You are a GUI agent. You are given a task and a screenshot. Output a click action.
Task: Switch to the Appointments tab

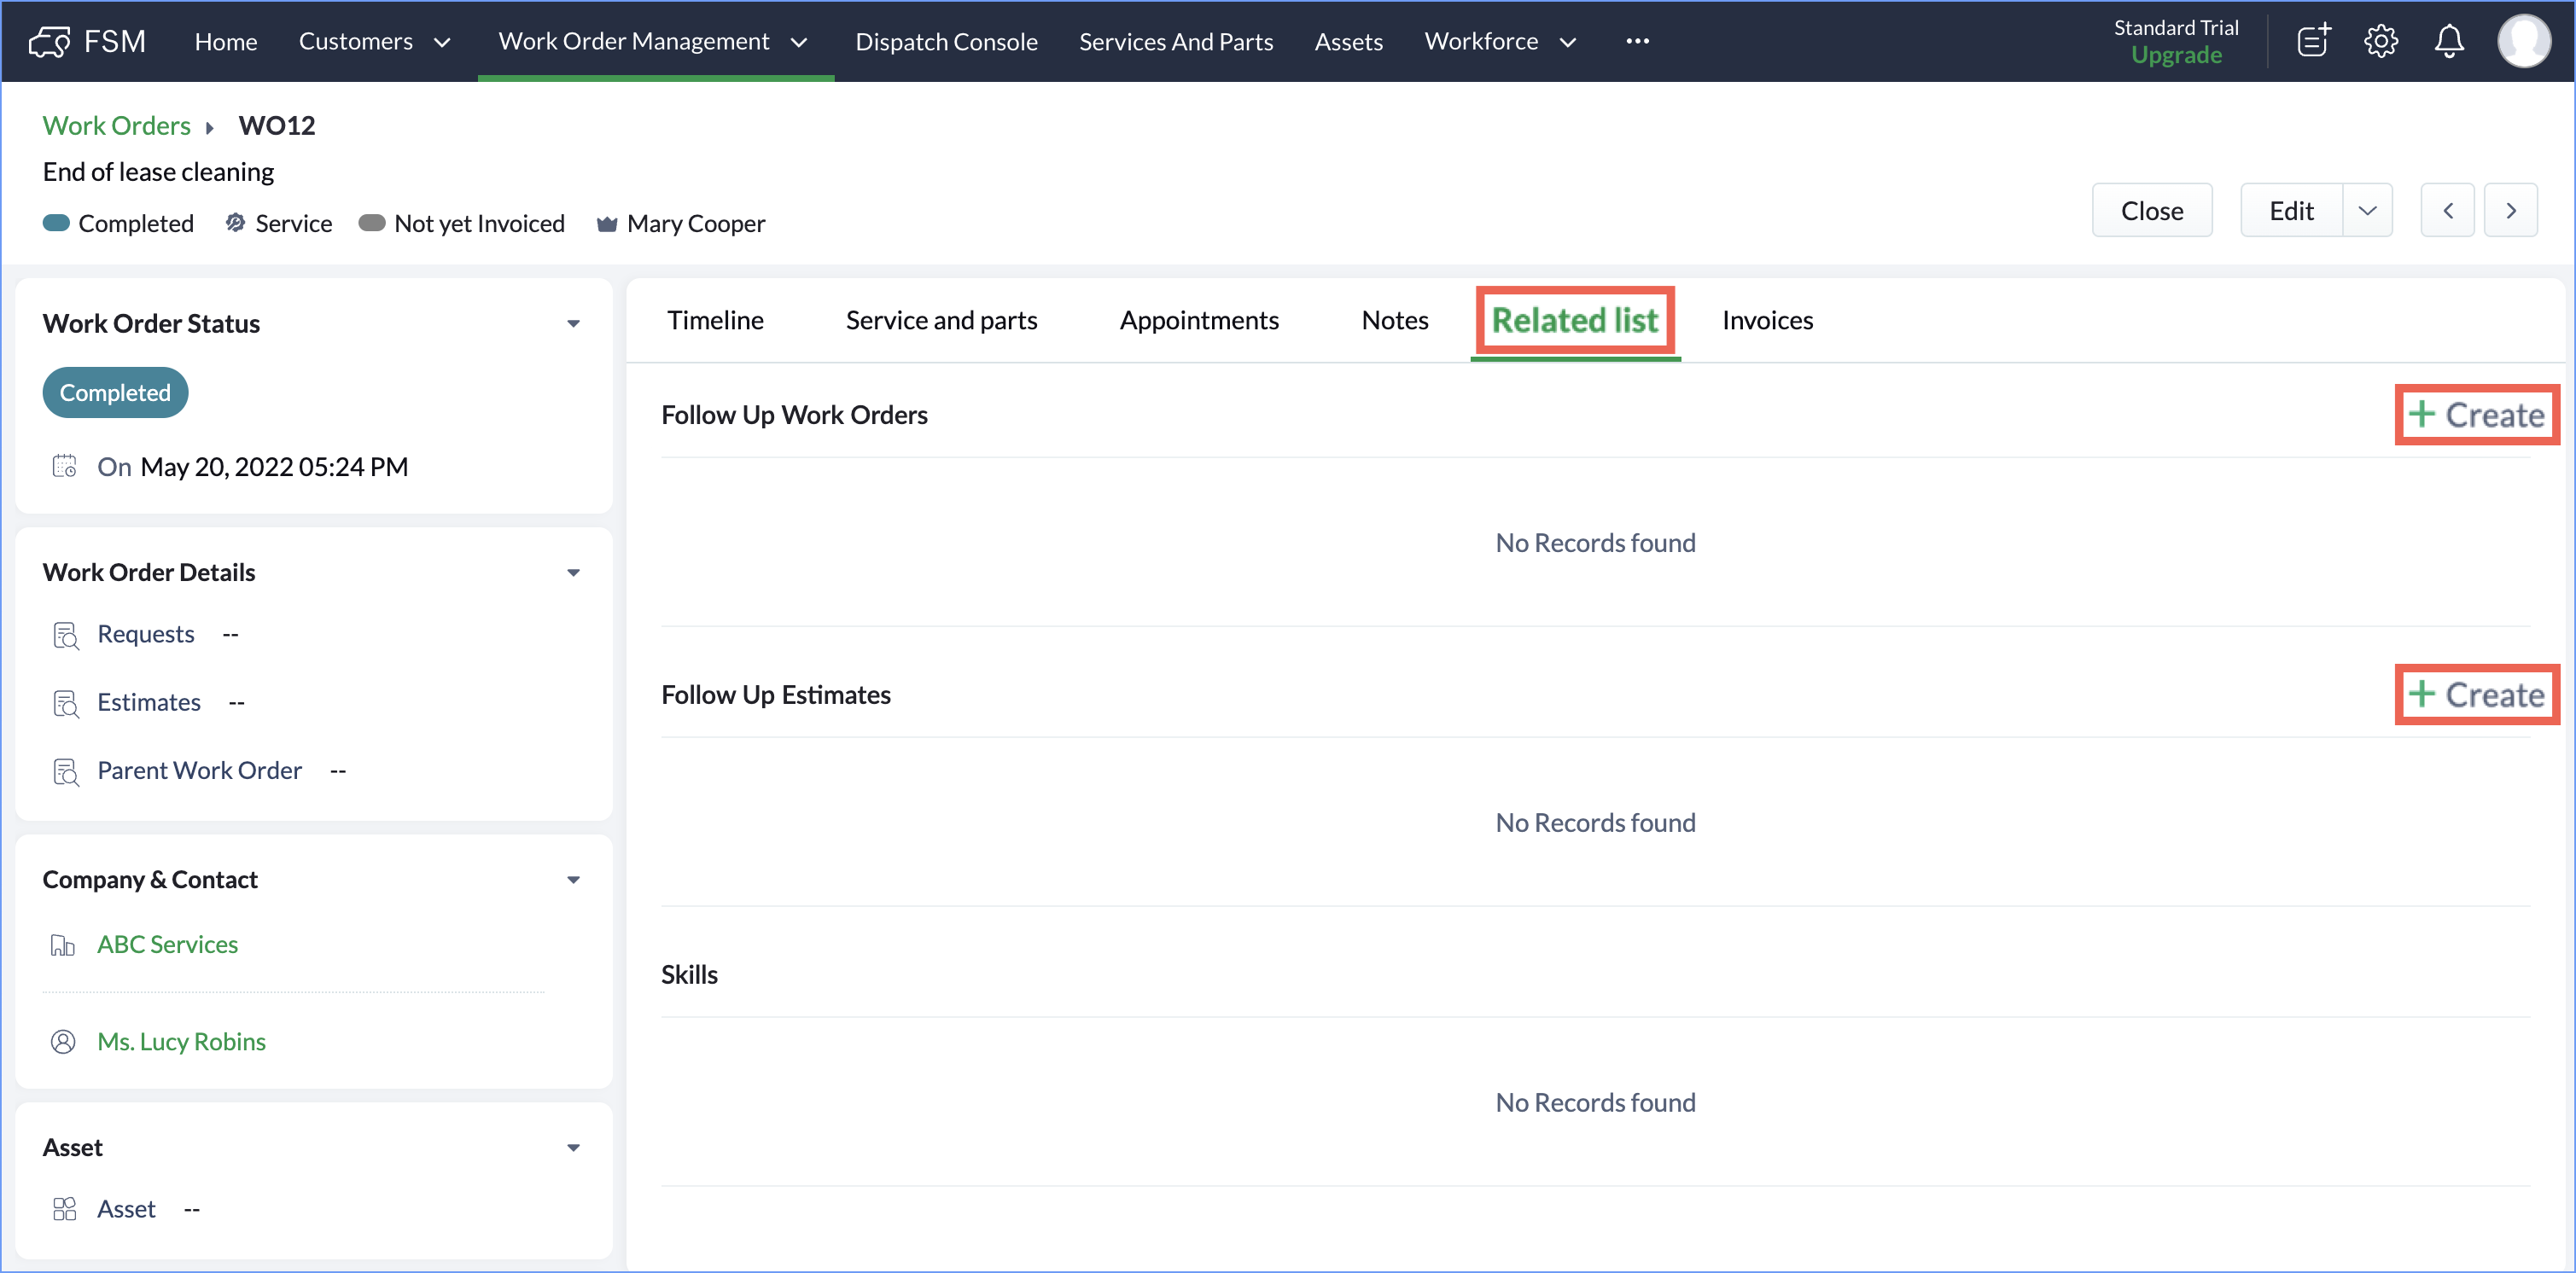[1198, 320]
